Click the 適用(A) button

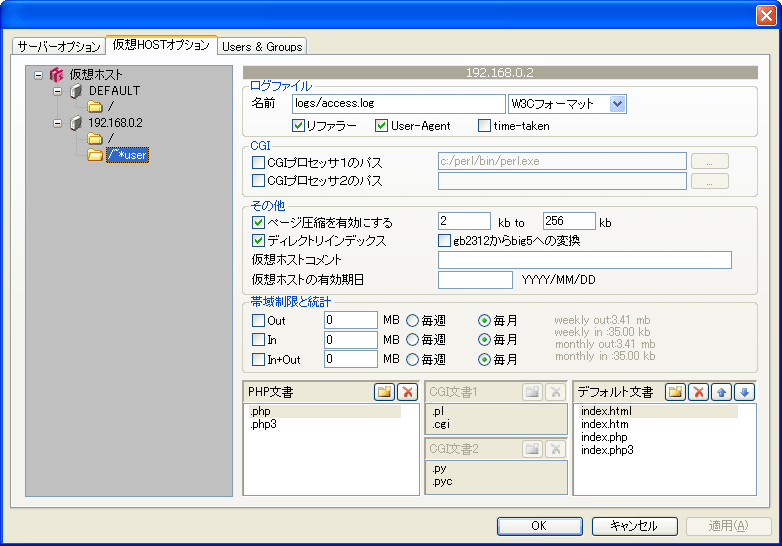pos(729,526)
